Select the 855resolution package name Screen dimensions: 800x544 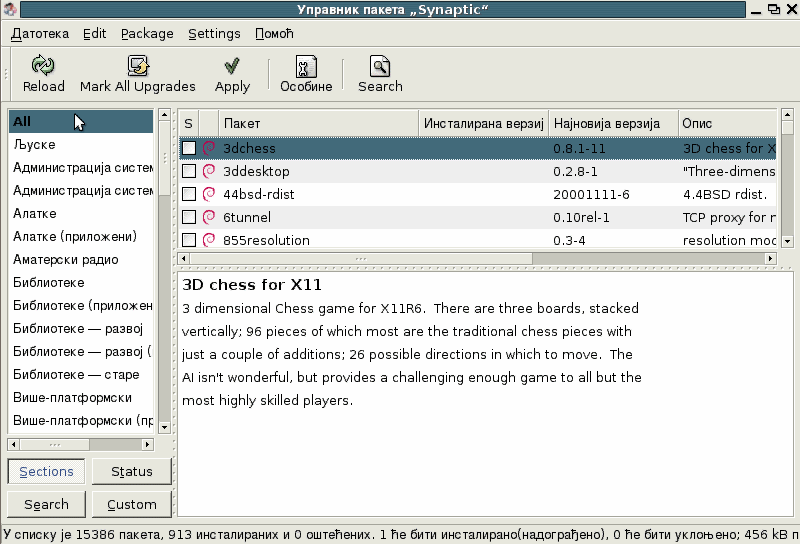[x=266, y=240]
